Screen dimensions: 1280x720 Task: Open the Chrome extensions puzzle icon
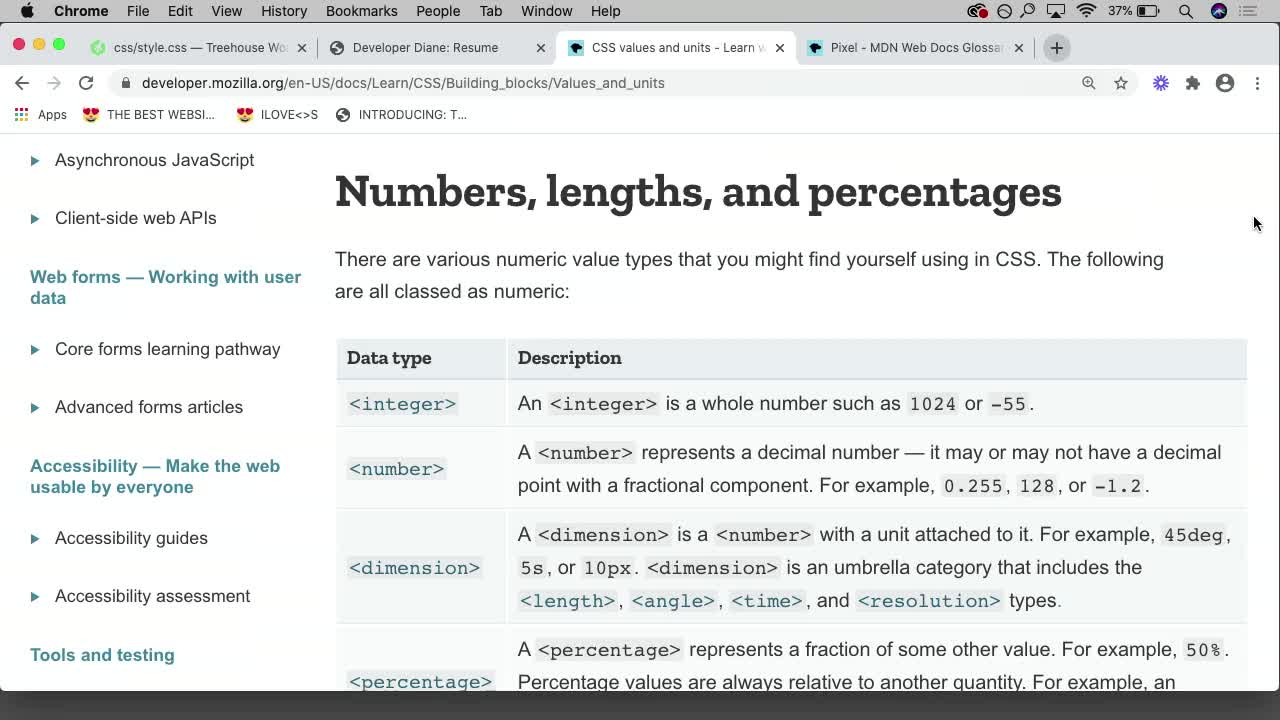[1193, 83]
